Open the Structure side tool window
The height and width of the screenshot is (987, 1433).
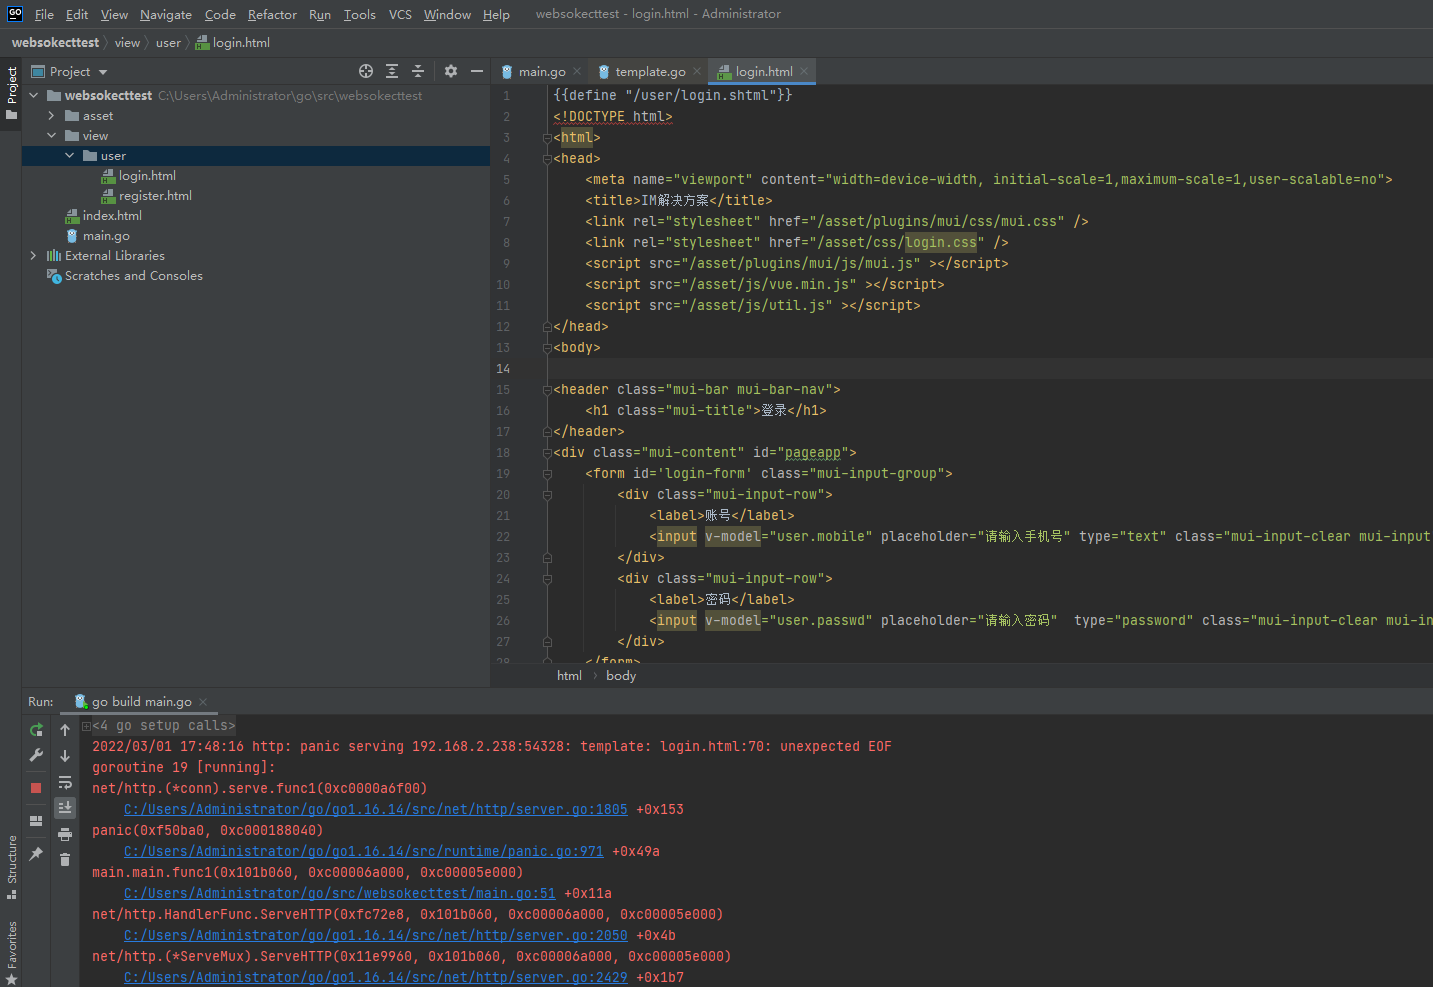click(x=11, y=866)
